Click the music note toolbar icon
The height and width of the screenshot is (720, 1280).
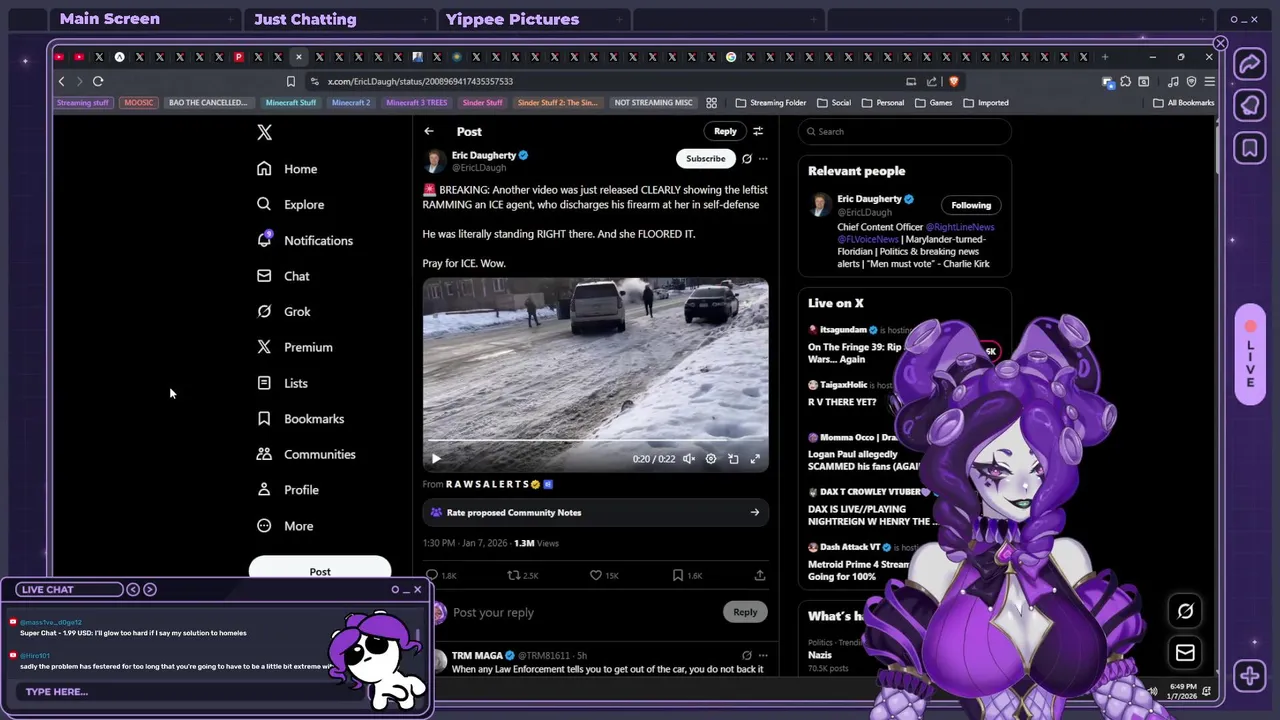pyautogui.click(x=1173, y=81)
